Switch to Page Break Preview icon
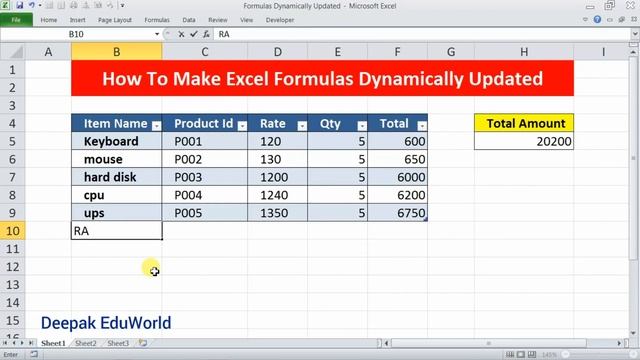 [x=532, y=354]
